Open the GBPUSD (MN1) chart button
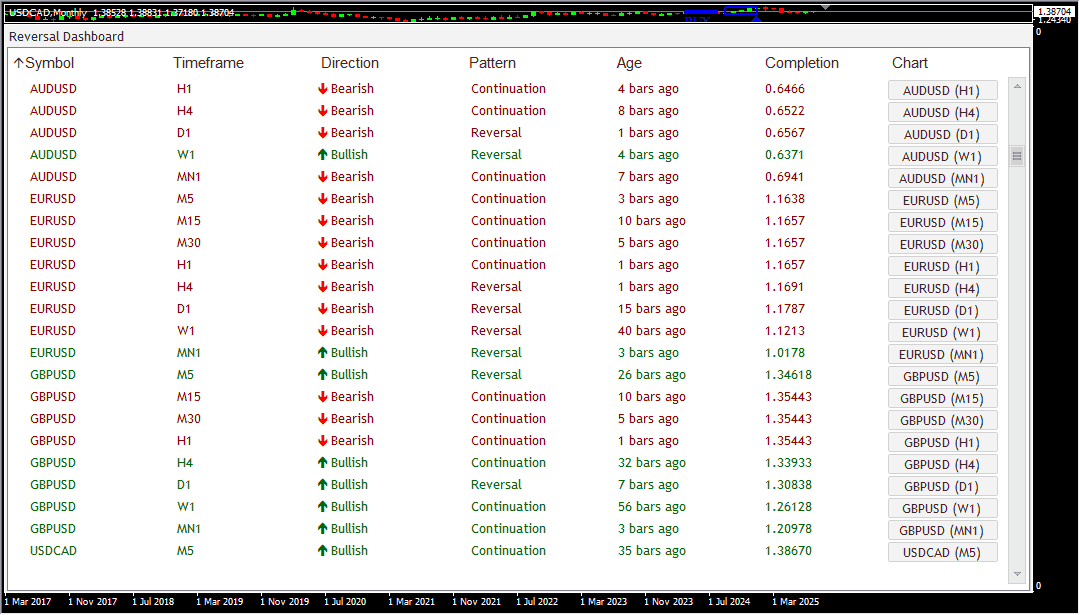This screenshot has width=1080, height=615. pos(942,531)
